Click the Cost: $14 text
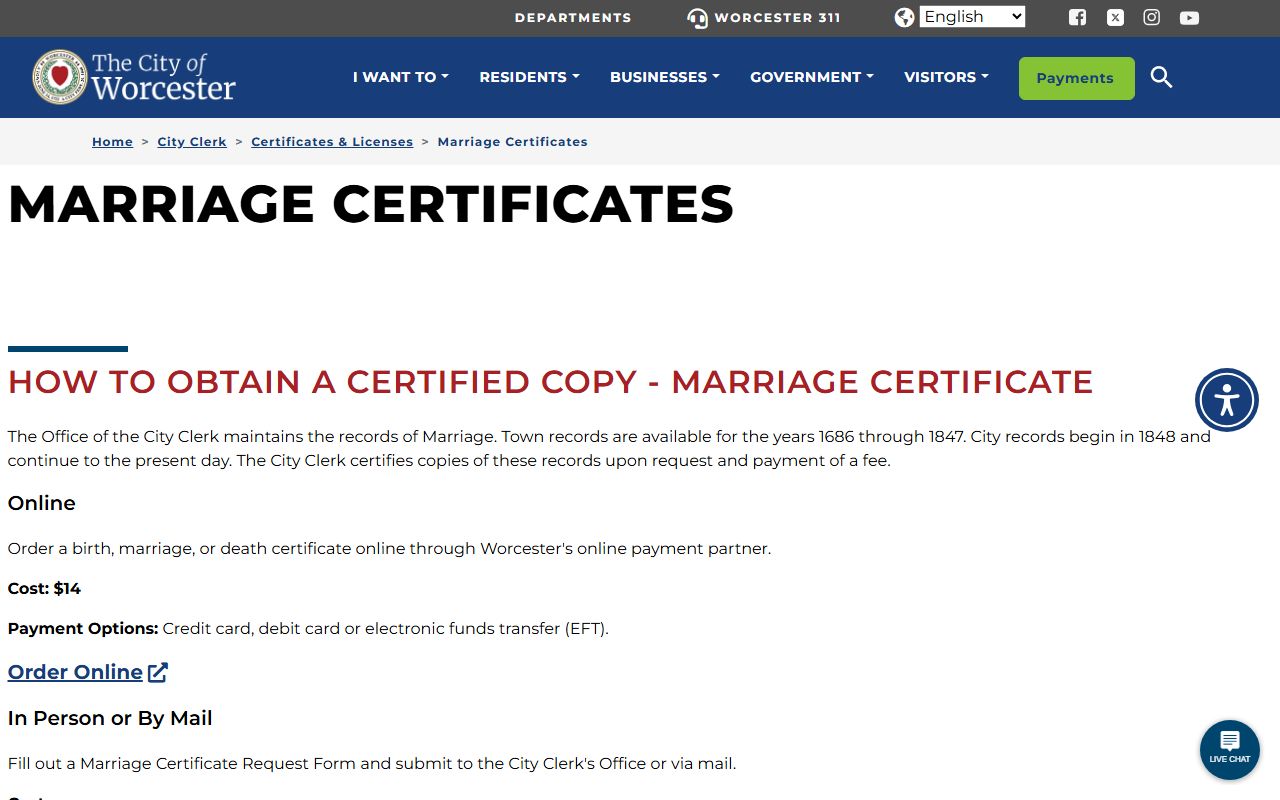The height and width of the screenshot is (800, 1280). (44, 588)
